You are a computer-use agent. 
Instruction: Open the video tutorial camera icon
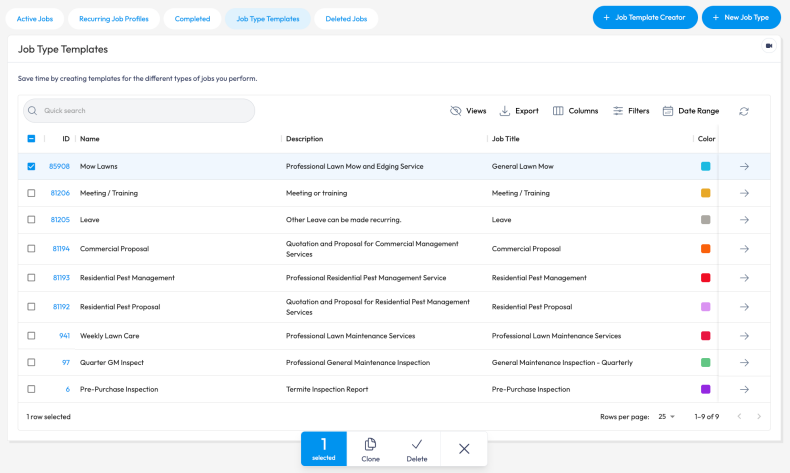769,46
